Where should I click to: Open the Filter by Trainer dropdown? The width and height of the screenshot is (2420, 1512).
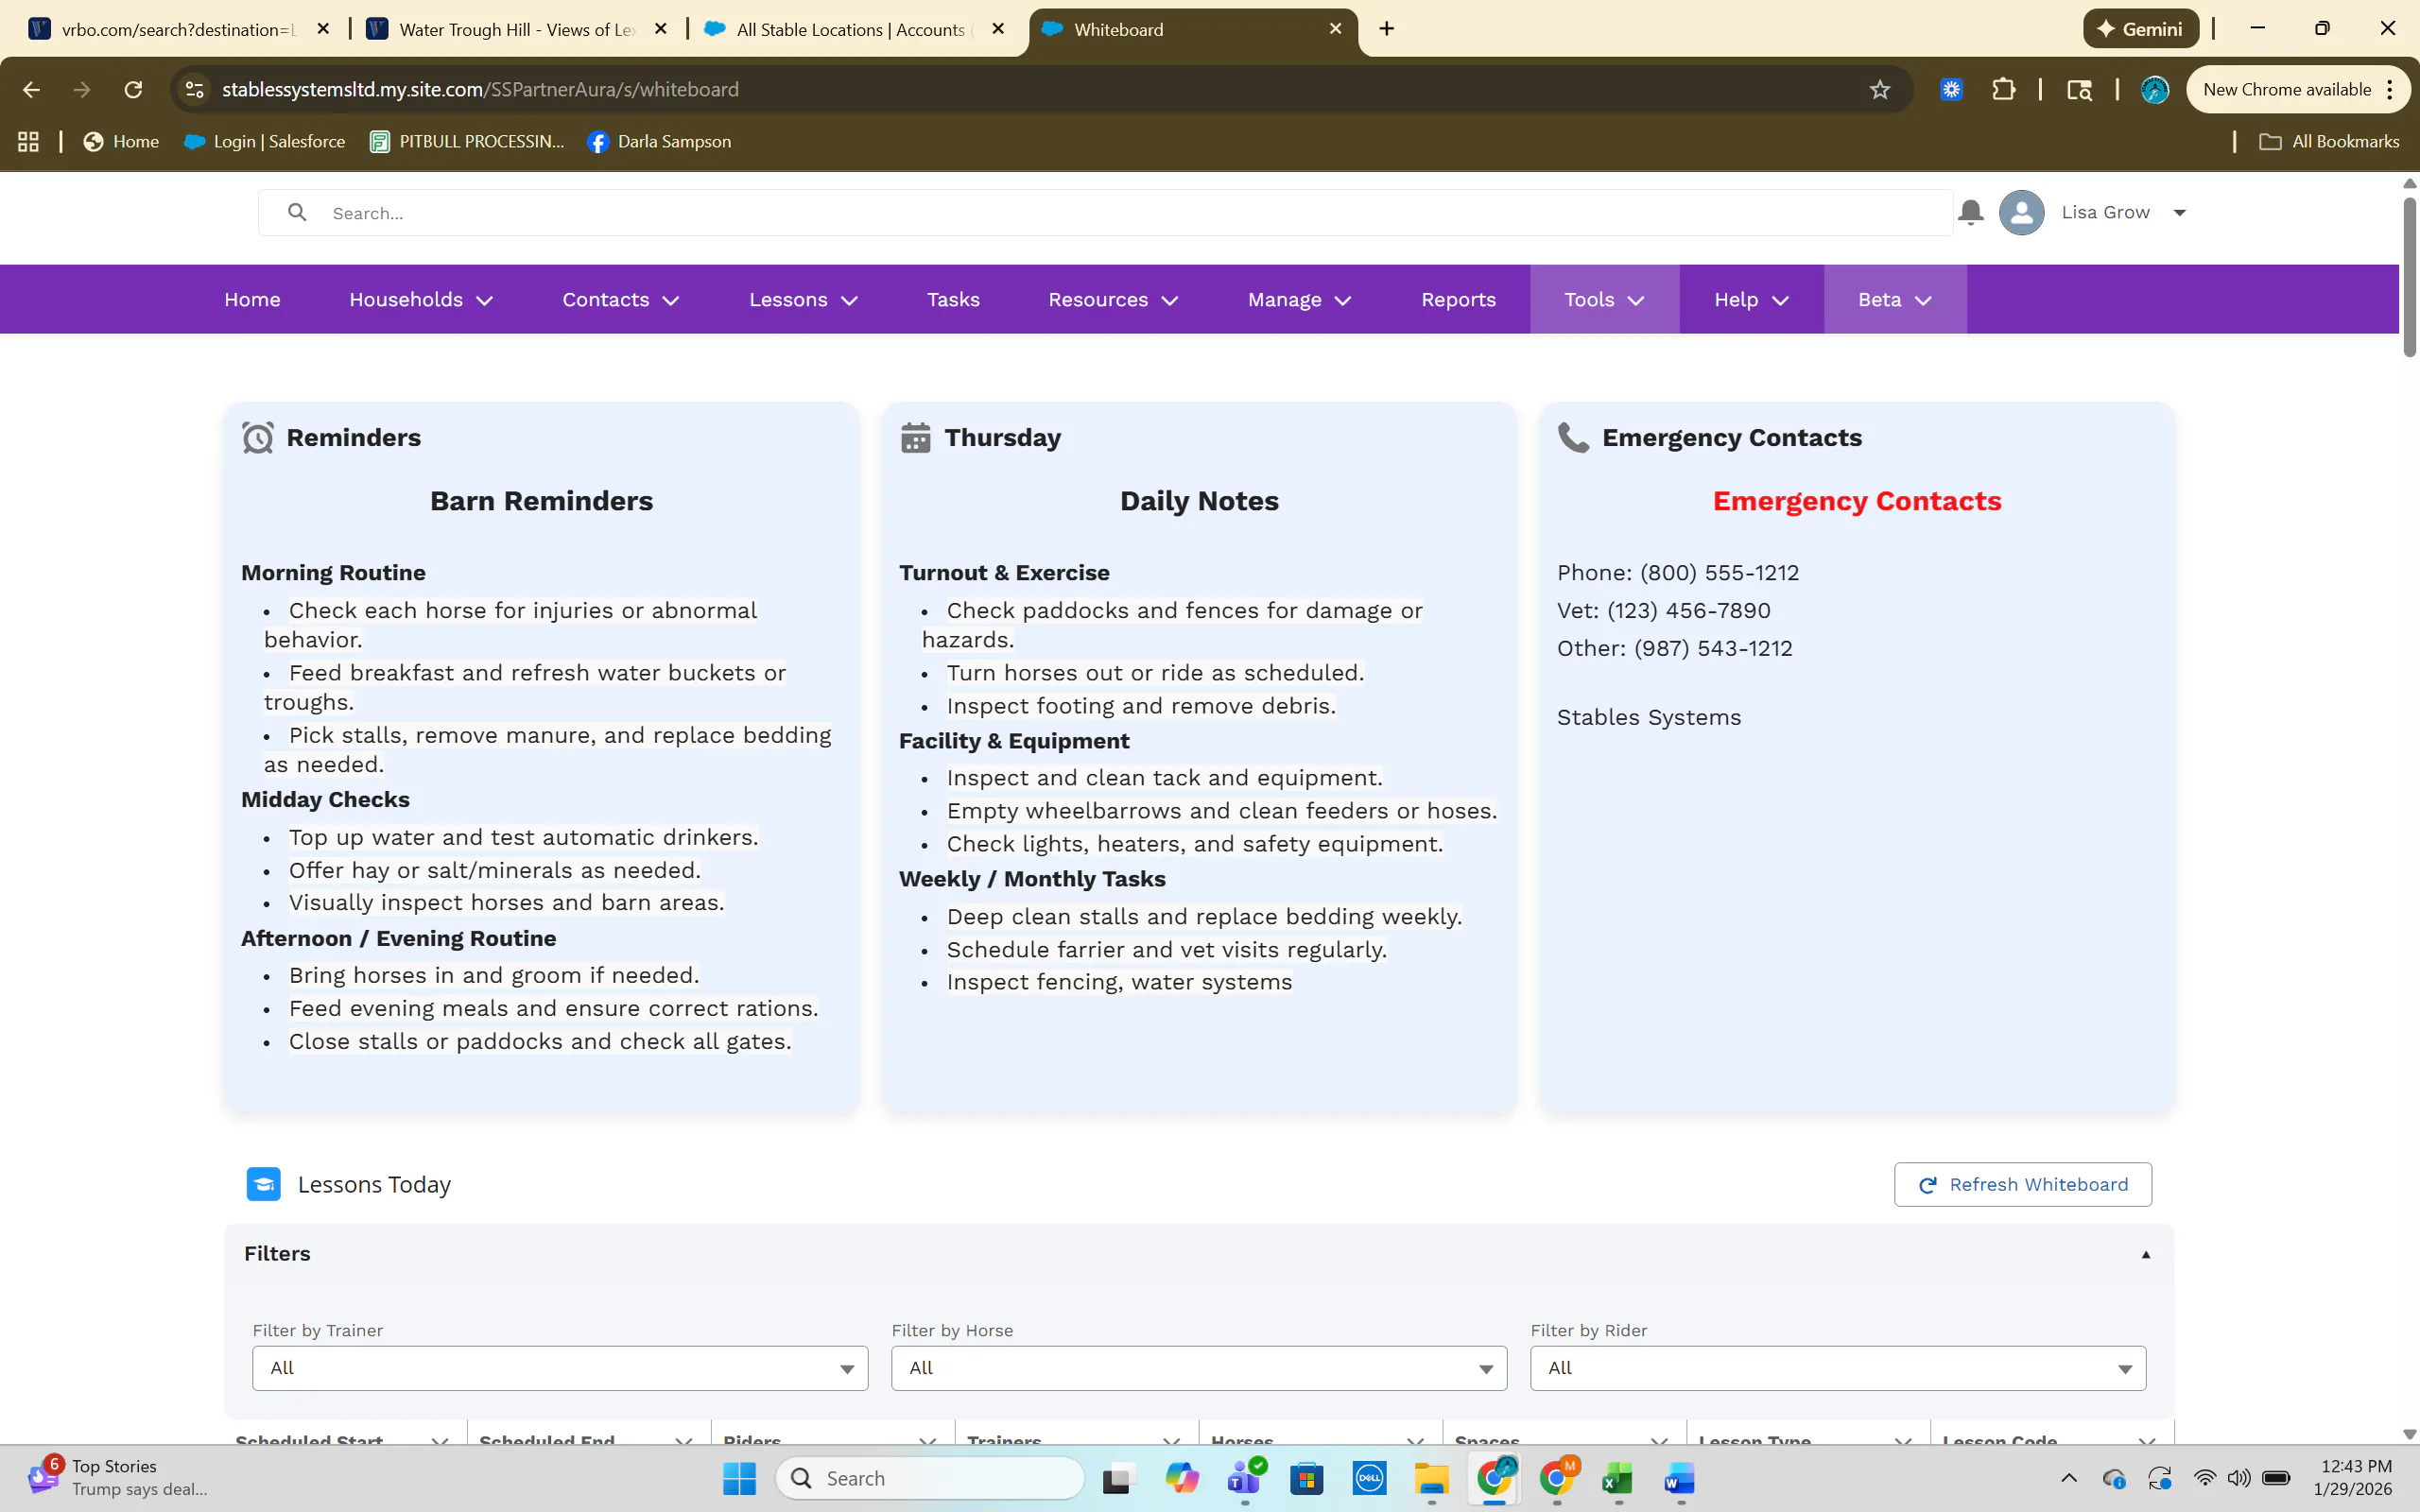tap(560, 1368)
